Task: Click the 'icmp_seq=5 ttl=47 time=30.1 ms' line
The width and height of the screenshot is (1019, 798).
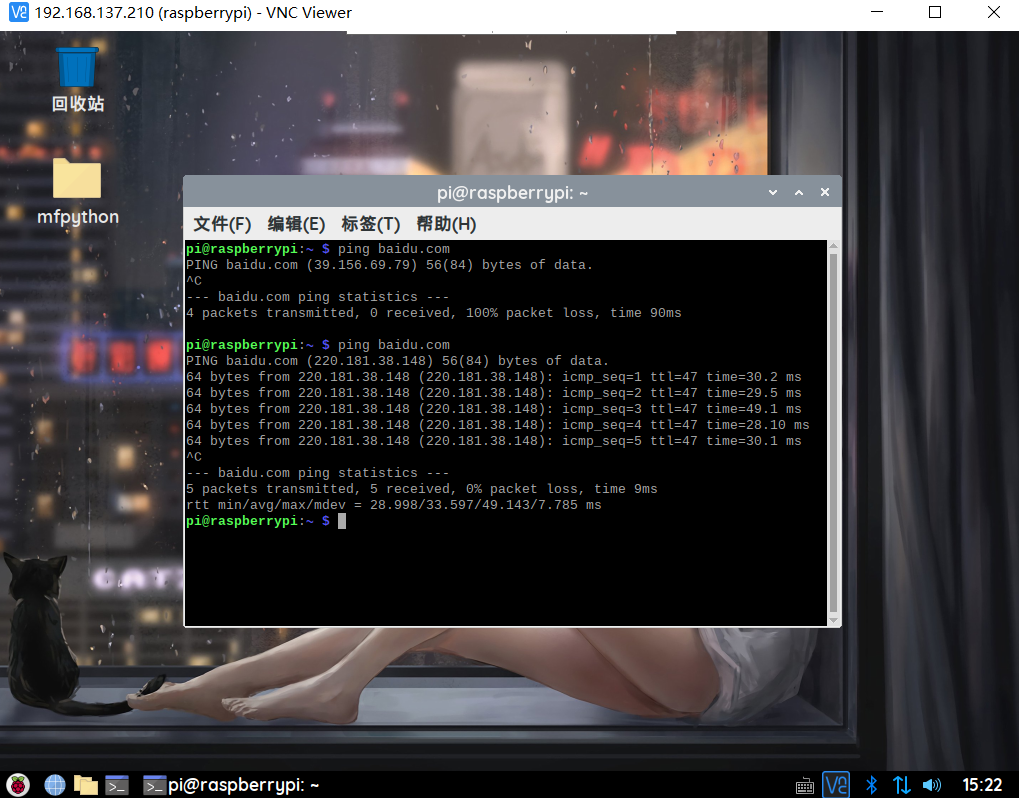Action: click(x=493, y=441)
